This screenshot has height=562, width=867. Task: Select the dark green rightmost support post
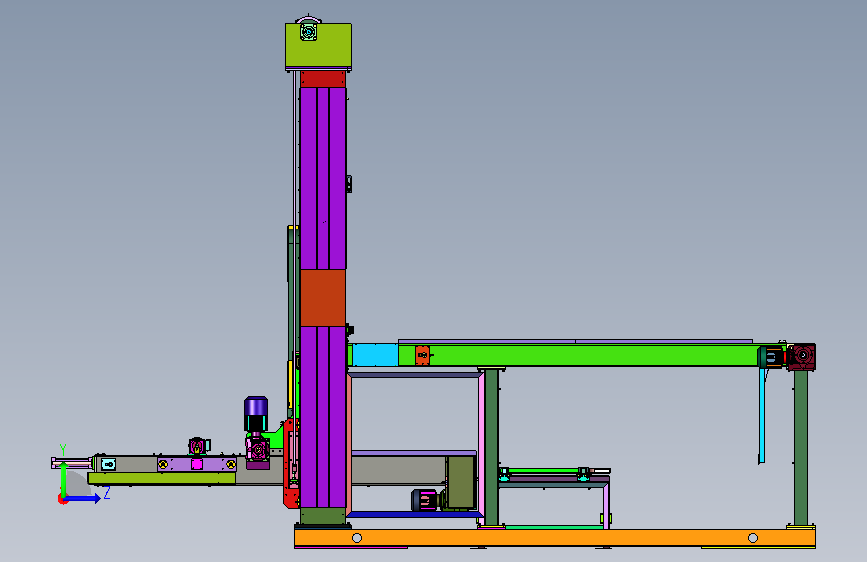click(801, 448)
